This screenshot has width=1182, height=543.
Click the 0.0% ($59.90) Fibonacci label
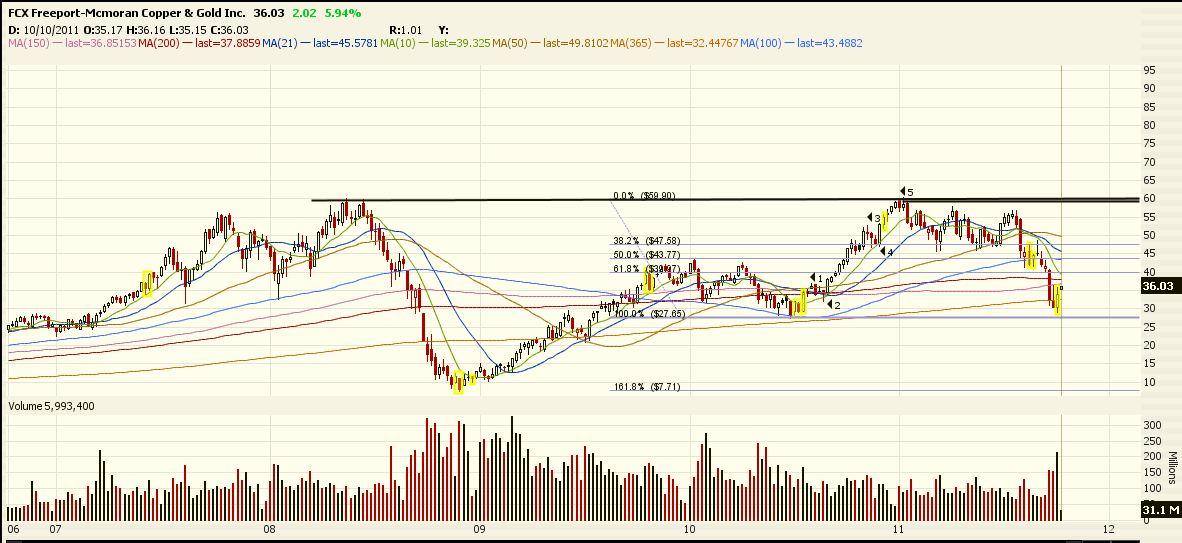pos(644,195)
